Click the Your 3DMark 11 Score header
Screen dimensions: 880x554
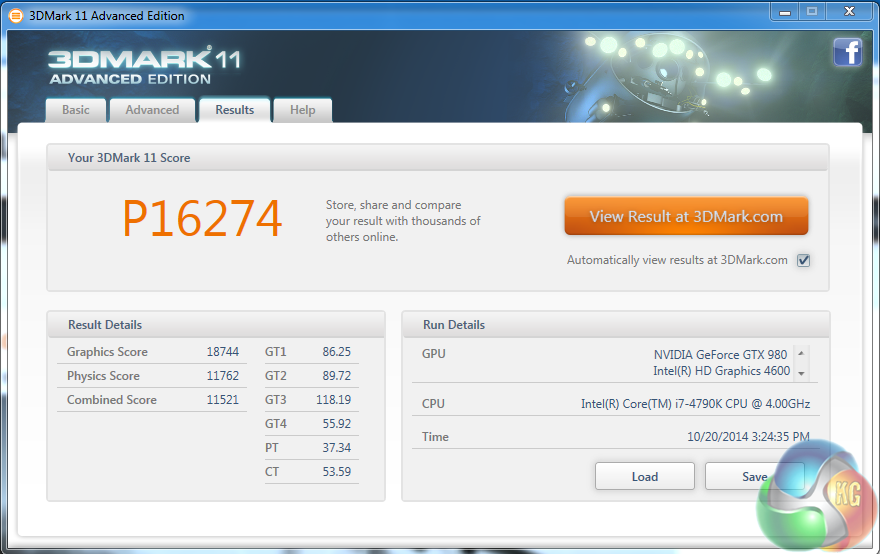pos(437,158)
